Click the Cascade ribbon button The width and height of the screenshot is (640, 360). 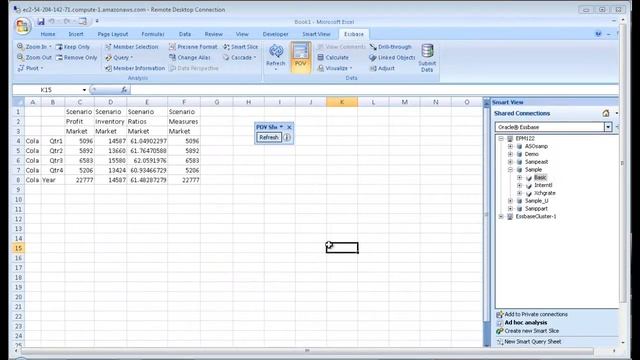click(240, 58)
